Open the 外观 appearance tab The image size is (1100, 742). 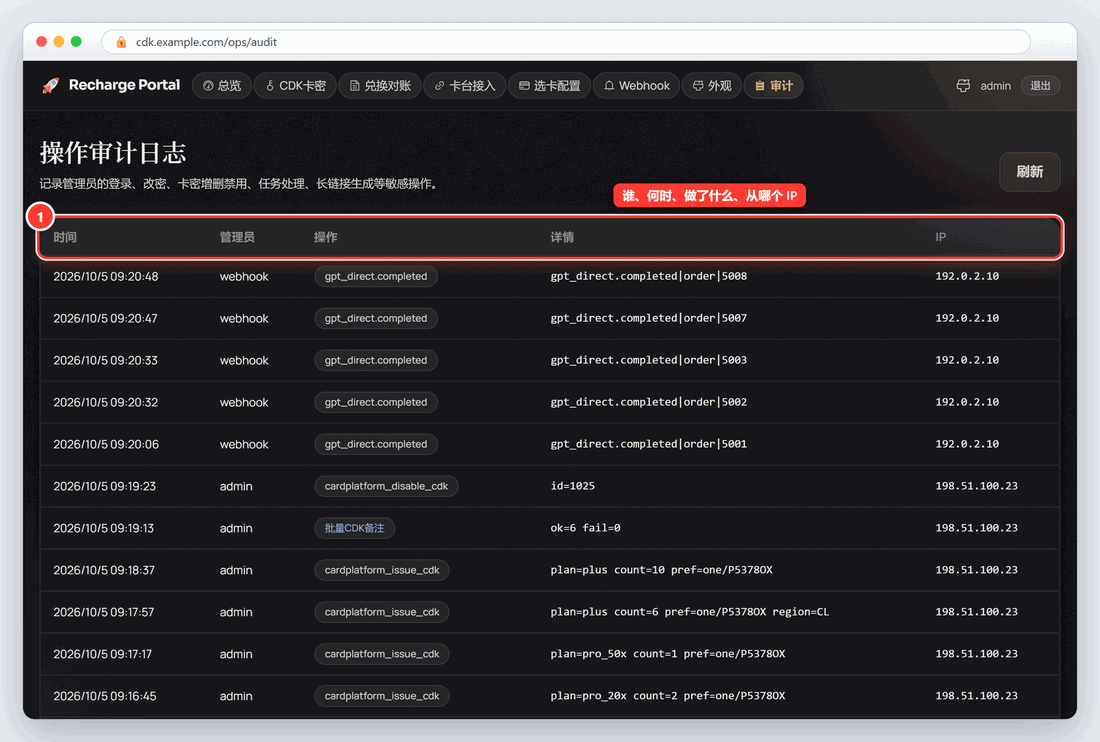pos(712,86)
